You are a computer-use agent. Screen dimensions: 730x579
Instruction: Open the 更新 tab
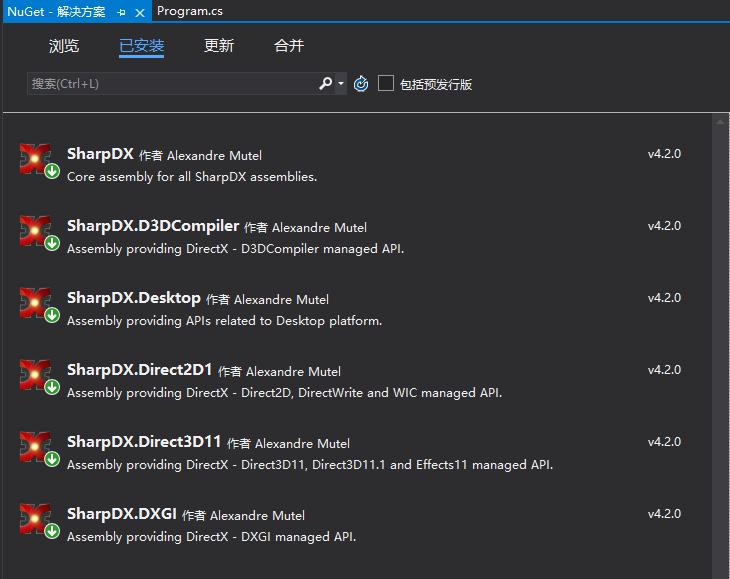coord(219,46)
